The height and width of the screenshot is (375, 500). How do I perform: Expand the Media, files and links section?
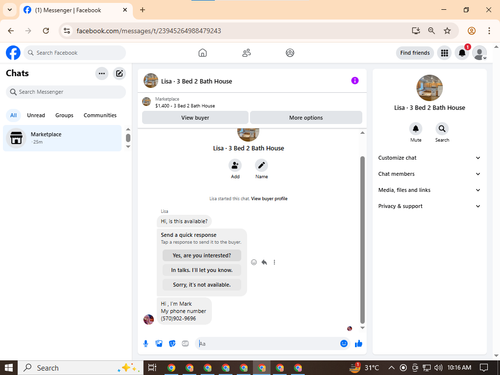(x=429, y=190)
